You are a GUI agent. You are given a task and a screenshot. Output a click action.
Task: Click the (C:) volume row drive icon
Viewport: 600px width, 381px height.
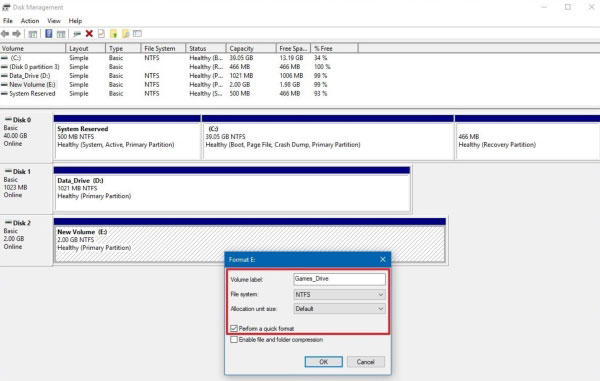[5, 58]
